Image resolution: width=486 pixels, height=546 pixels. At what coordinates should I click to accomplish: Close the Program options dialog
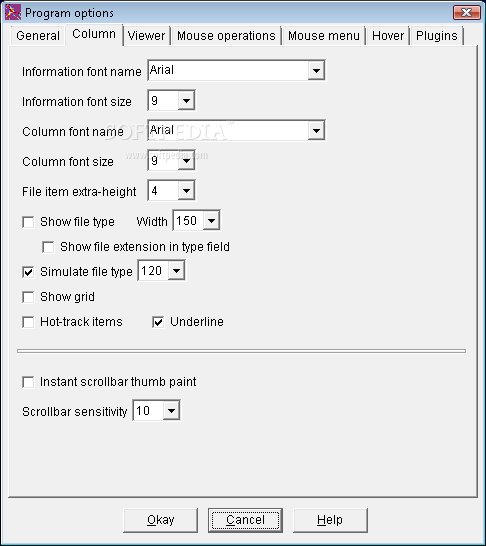(x=466, y=13)
